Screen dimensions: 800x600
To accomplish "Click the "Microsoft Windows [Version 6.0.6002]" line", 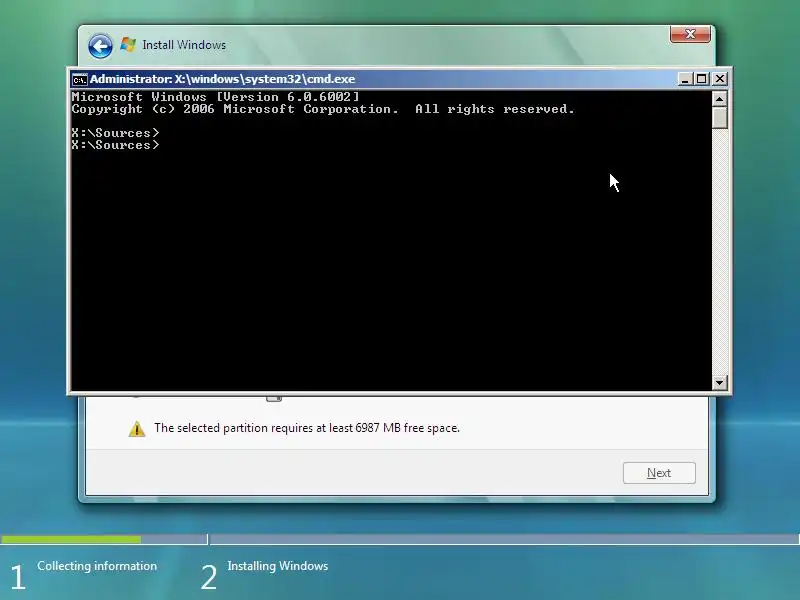I will 215,97.
